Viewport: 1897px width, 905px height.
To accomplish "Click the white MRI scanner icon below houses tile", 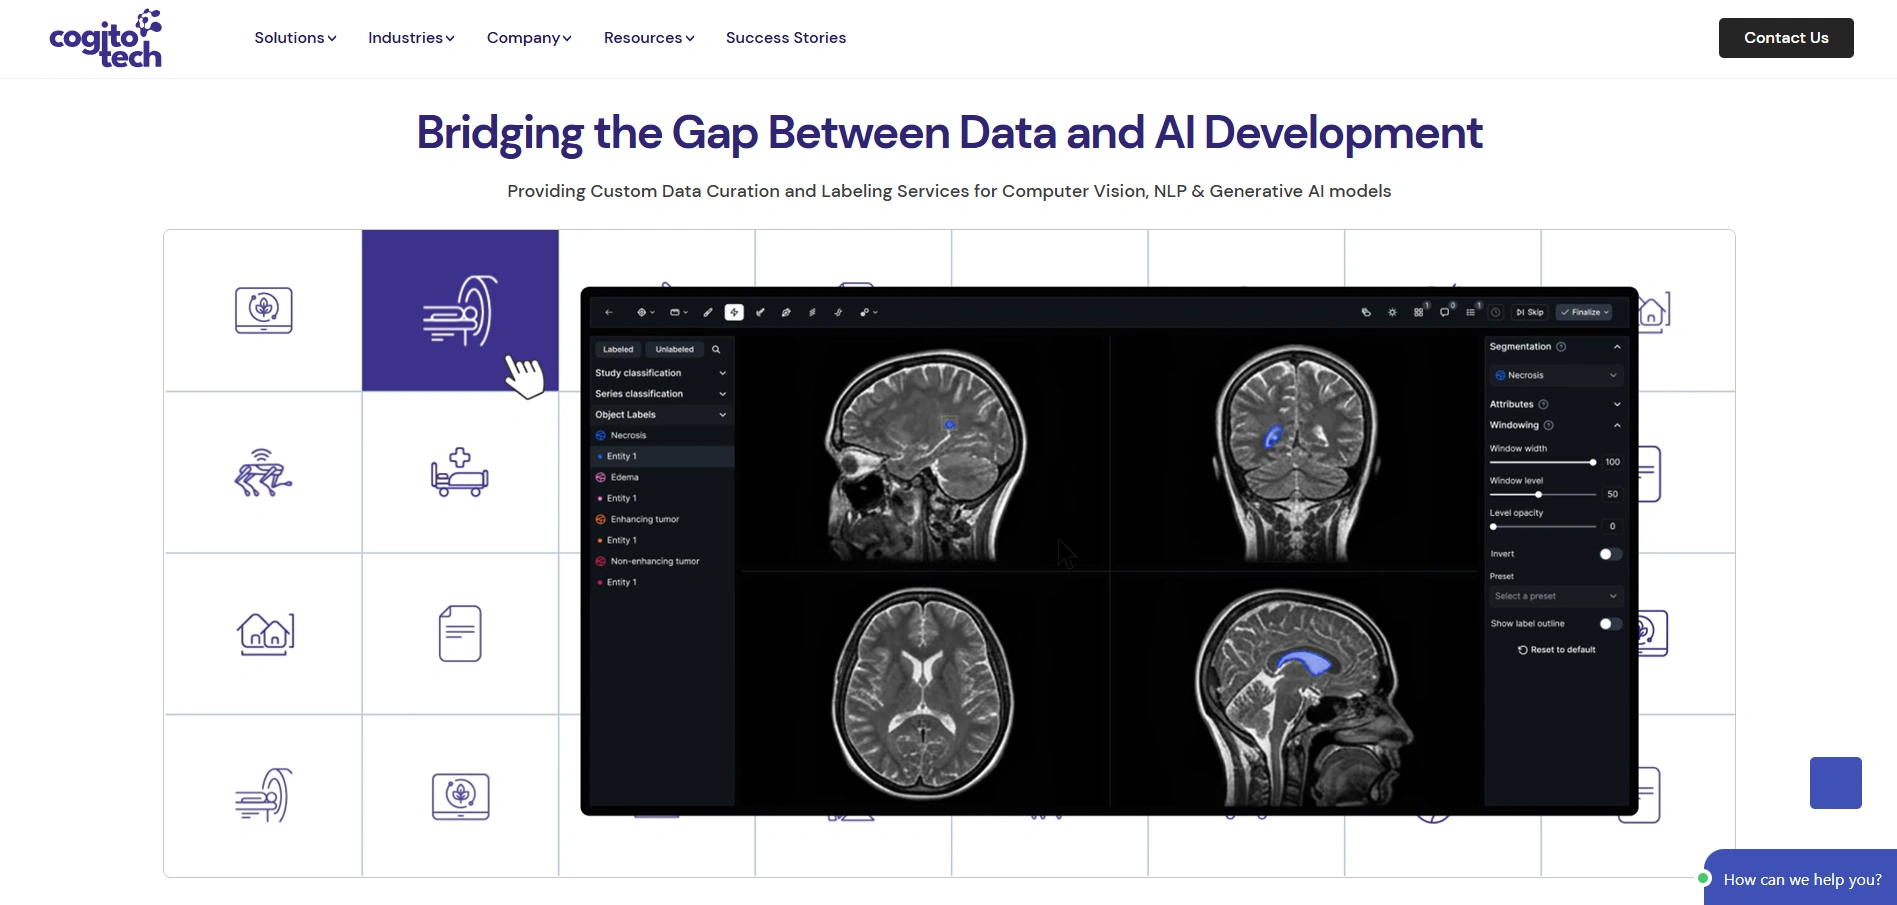I will (263, 796).
